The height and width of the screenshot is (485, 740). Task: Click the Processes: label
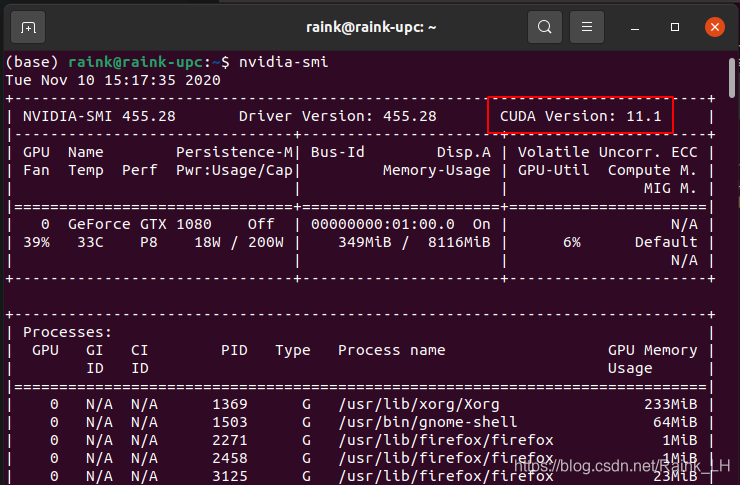click(67, 332)
